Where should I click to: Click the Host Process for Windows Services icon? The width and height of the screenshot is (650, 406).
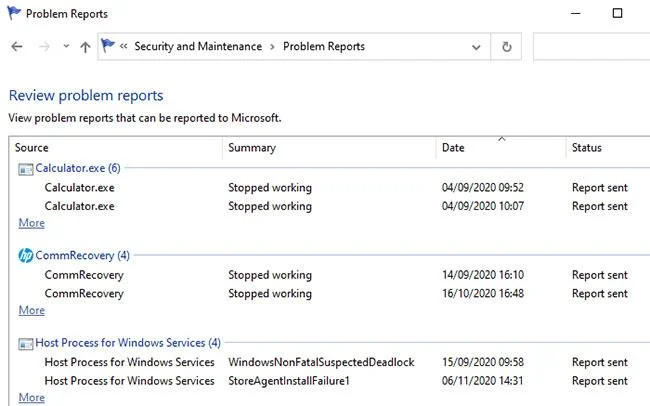[x=26, y=344]
